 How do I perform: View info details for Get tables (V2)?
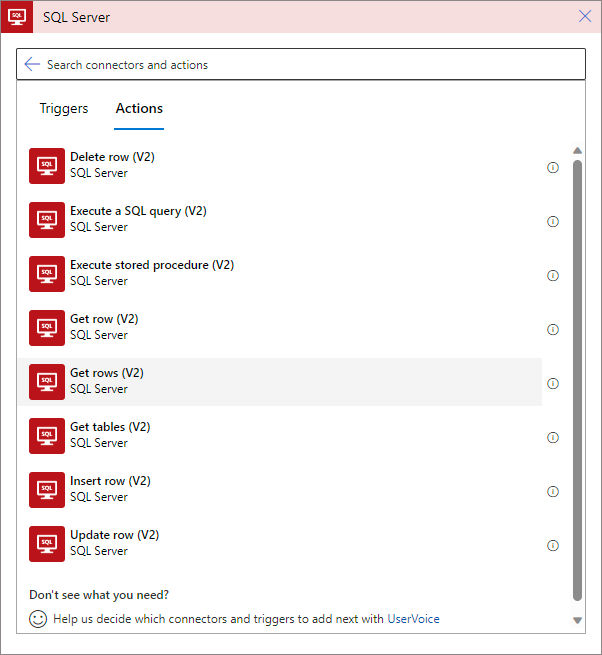[553, 437]
